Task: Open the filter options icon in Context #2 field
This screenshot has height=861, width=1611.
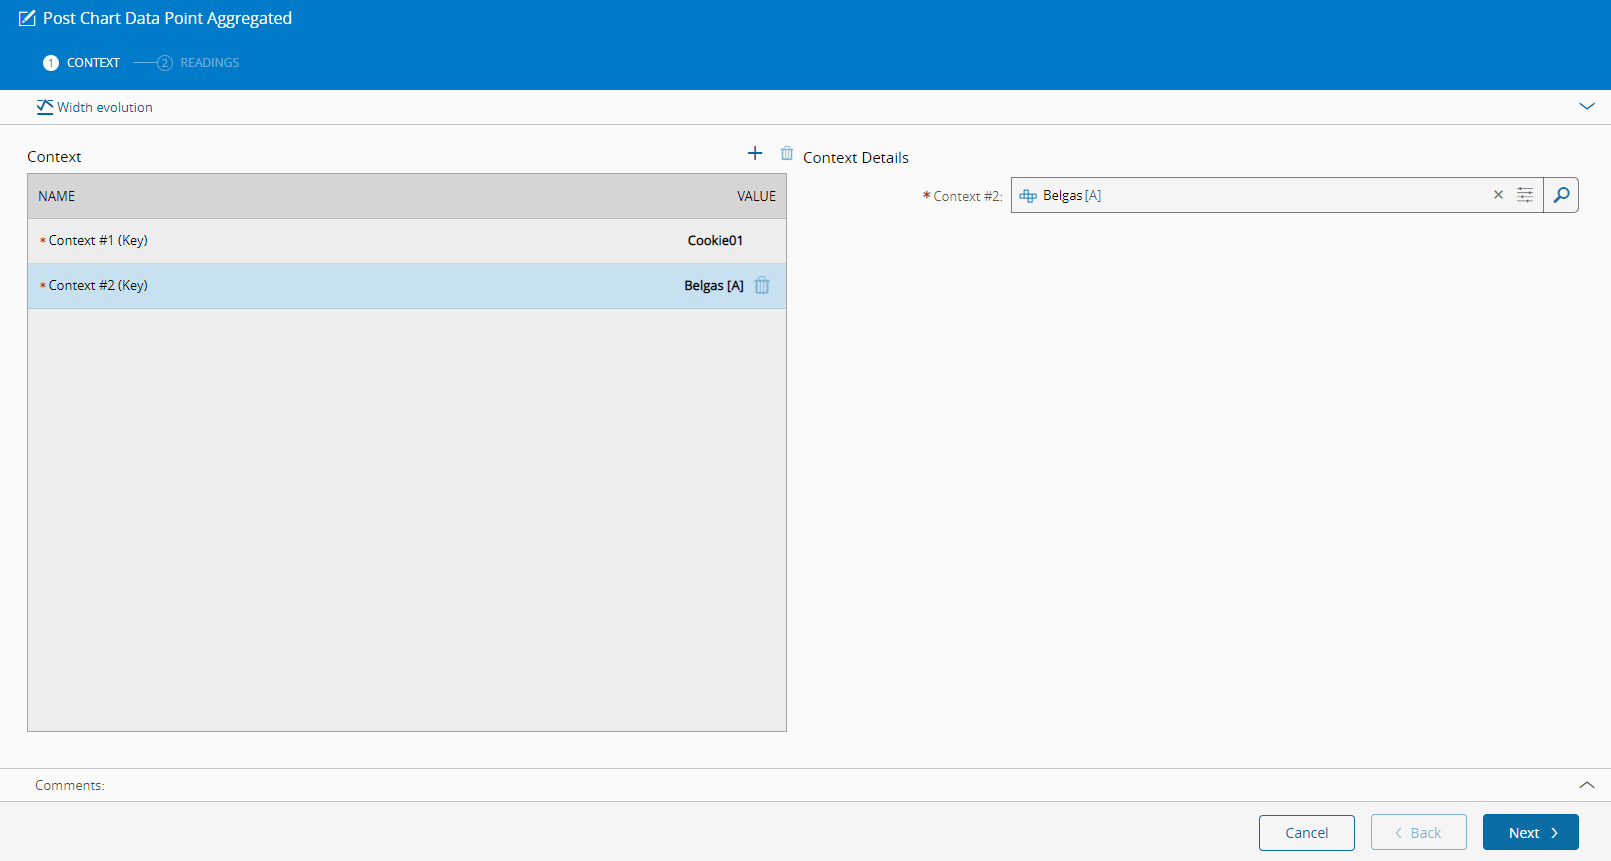Action: point(1525,195)
